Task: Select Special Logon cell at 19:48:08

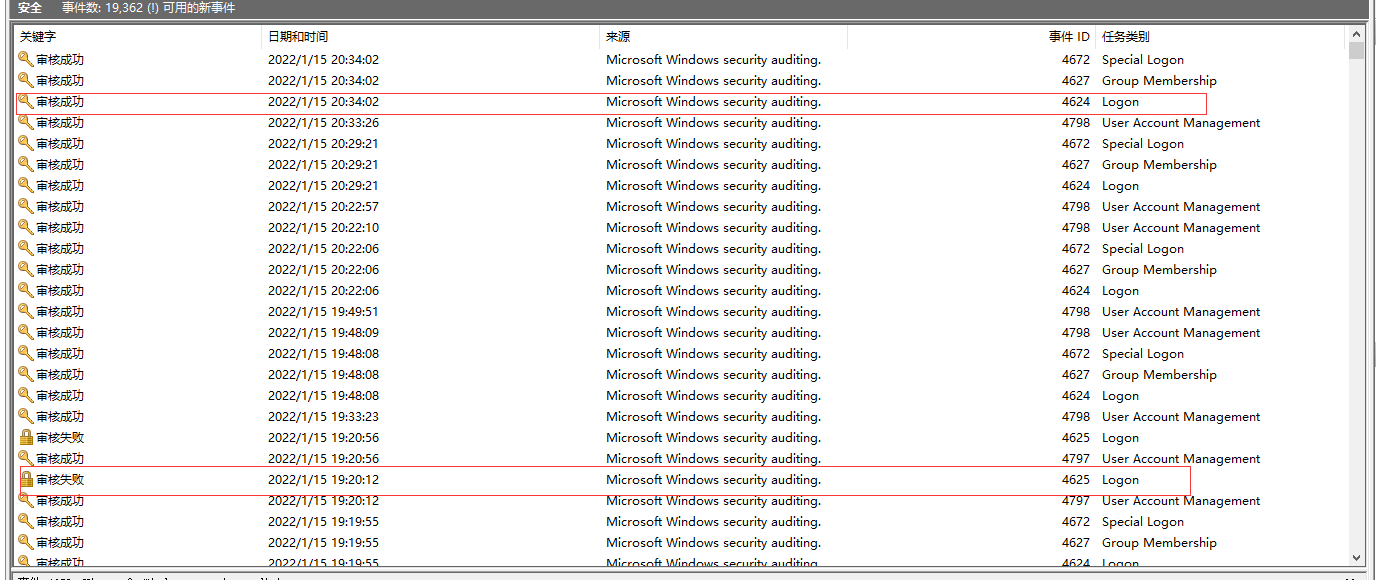Action: click(1142, 353)
